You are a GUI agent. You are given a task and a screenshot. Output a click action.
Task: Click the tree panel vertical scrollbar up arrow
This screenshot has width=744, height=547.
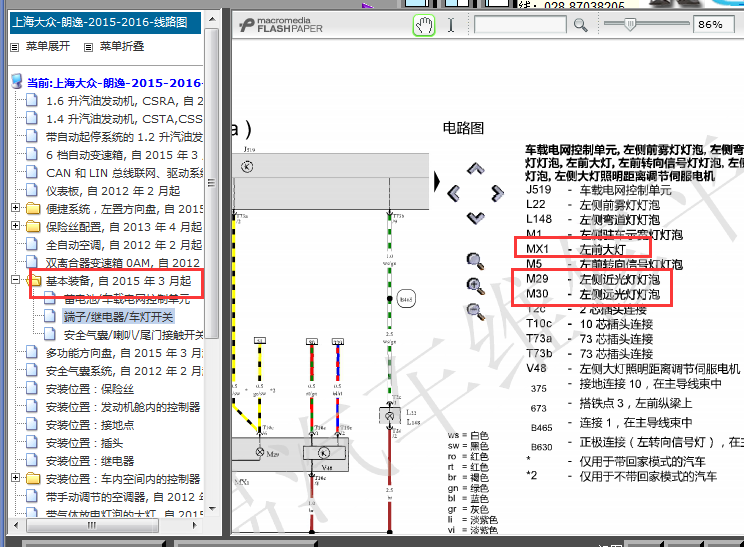(212, 20)
